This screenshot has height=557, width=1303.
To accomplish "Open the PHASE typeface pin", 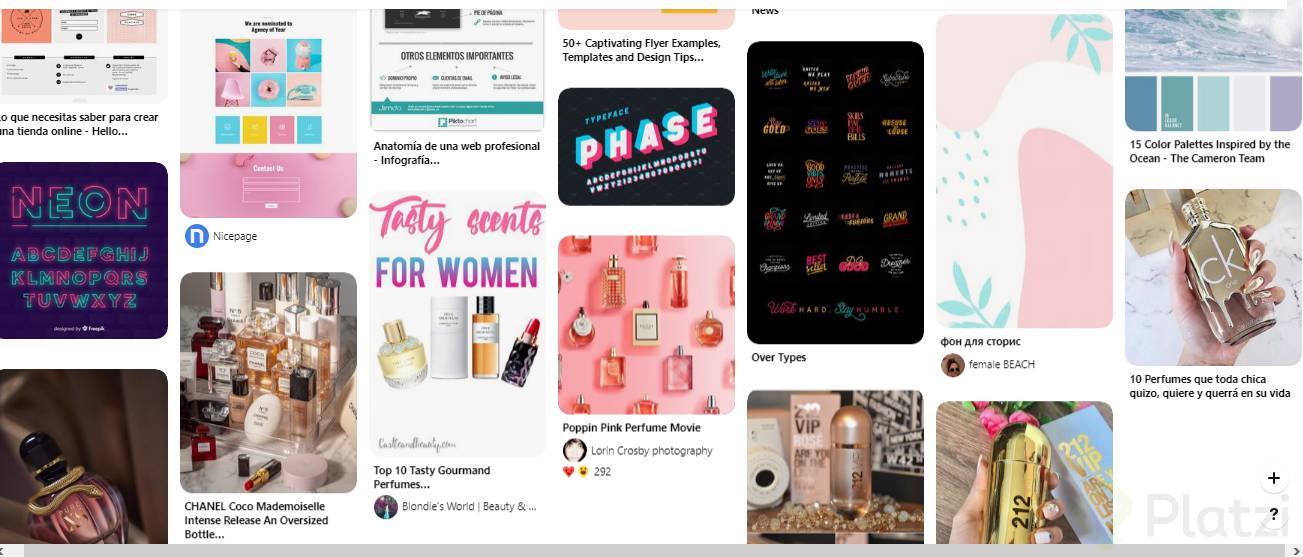I will 646,147.
